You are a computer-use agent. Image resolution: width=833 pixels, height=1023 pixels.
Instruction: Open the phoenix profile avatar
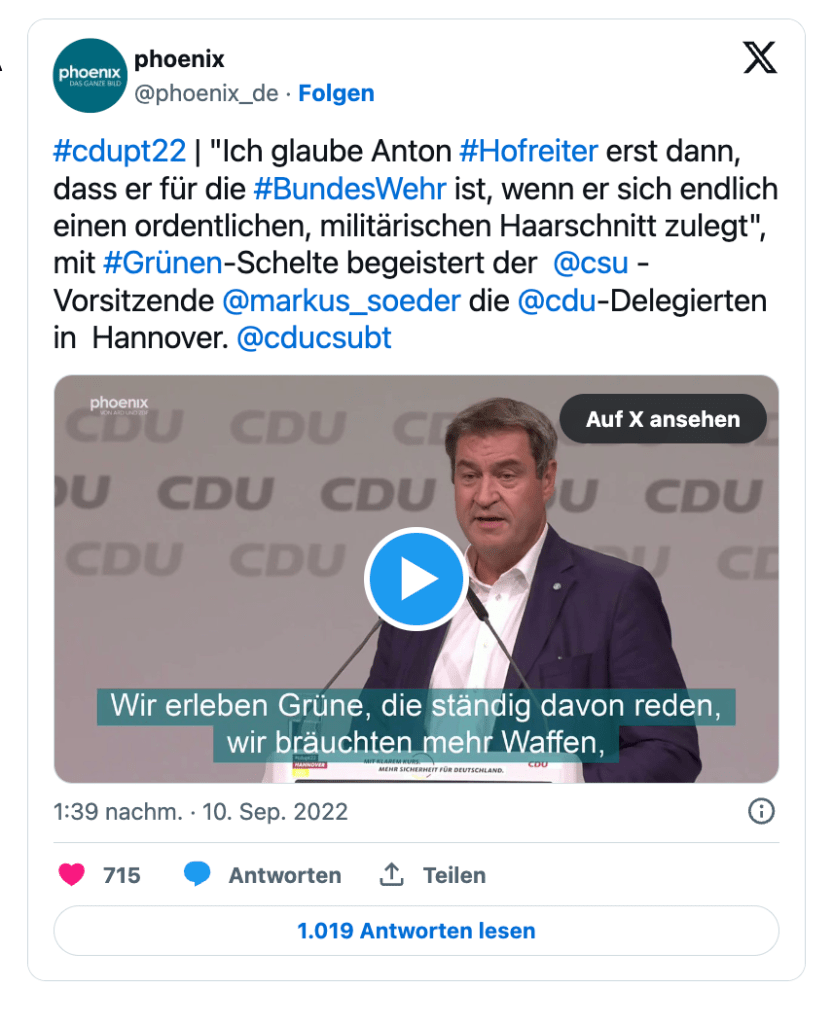point(90,76)
